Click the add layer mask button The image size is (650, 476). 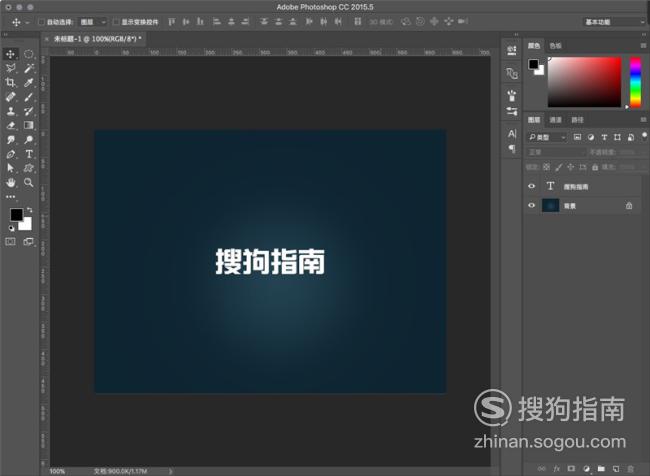(x=571, y=469)
